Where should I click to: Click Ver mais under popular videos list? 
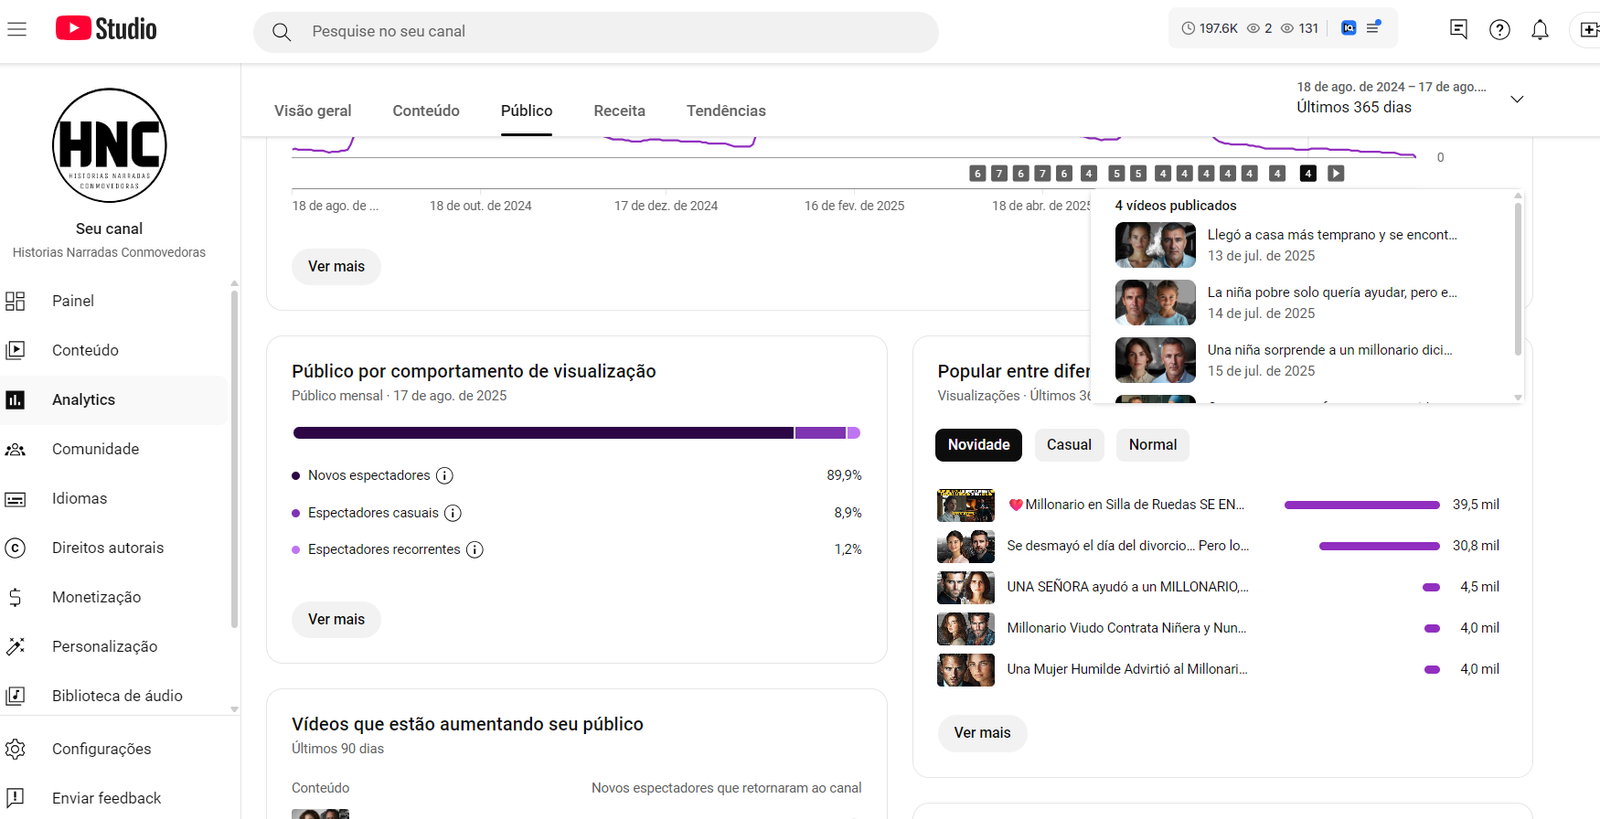click(982, 733)
